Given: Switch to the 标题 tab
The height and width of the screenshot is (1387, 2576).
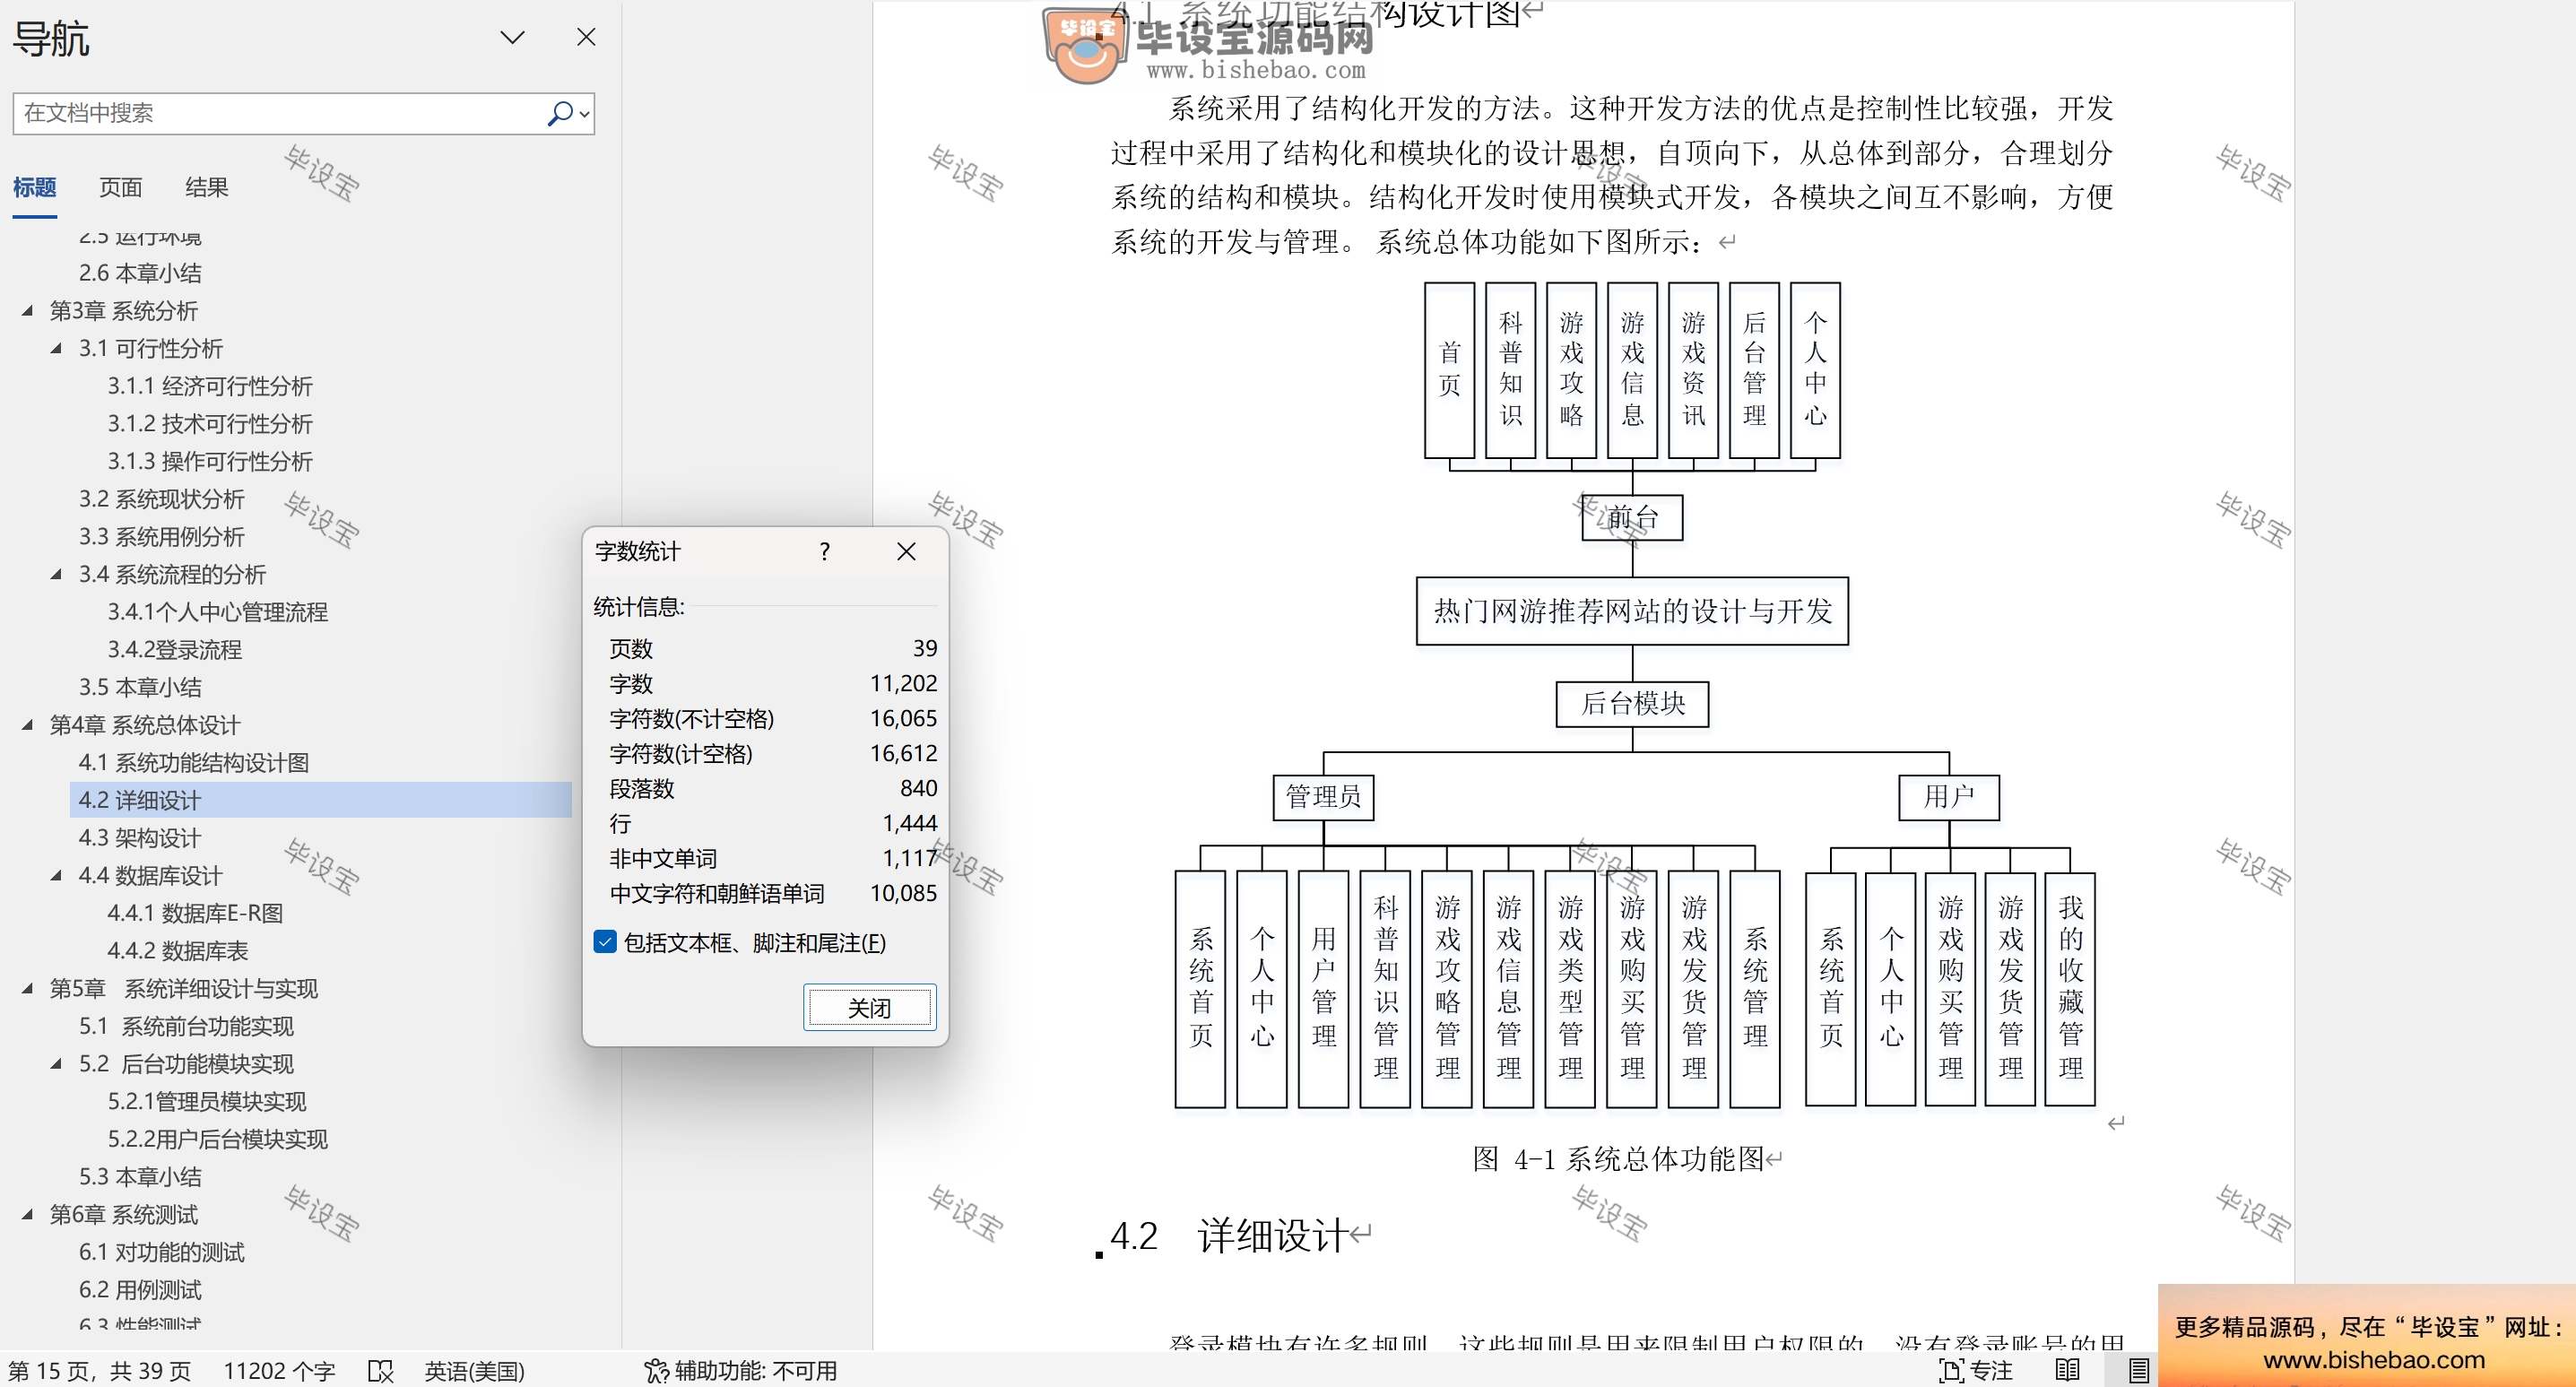Looking at the screenshot, I should coord(34,187).
